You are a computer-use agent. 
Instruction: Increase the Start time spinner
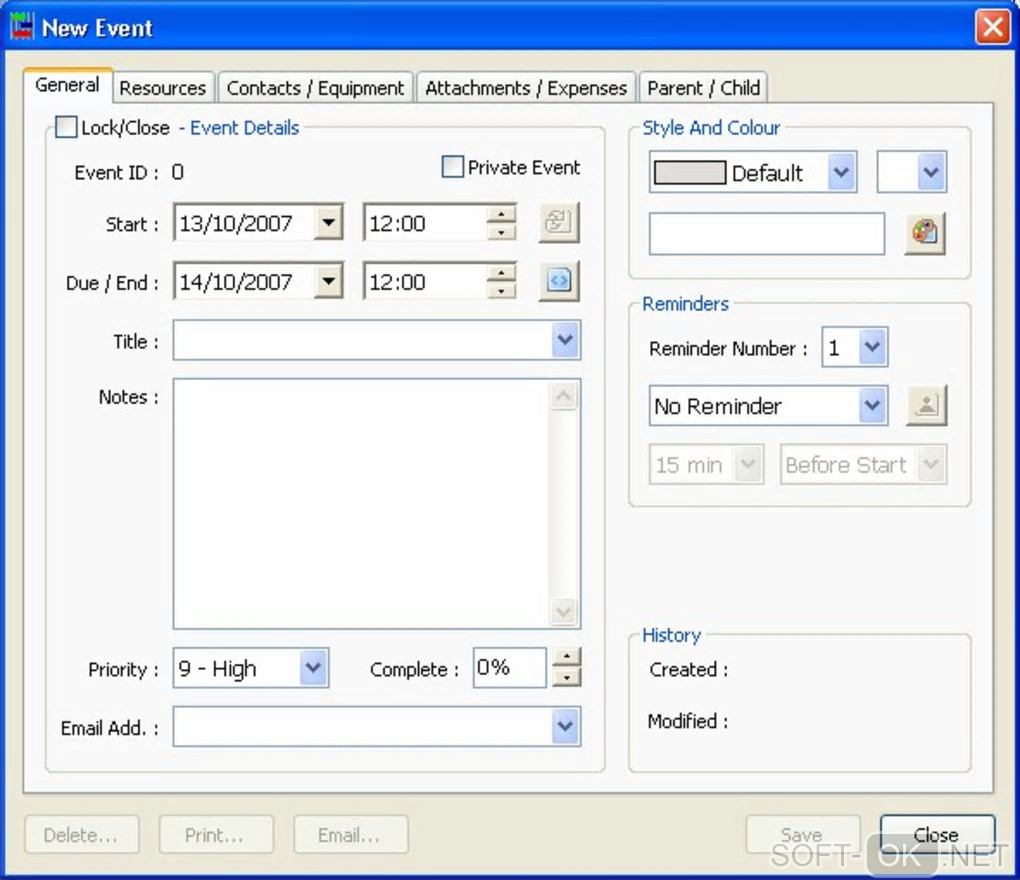pos(502,214)
